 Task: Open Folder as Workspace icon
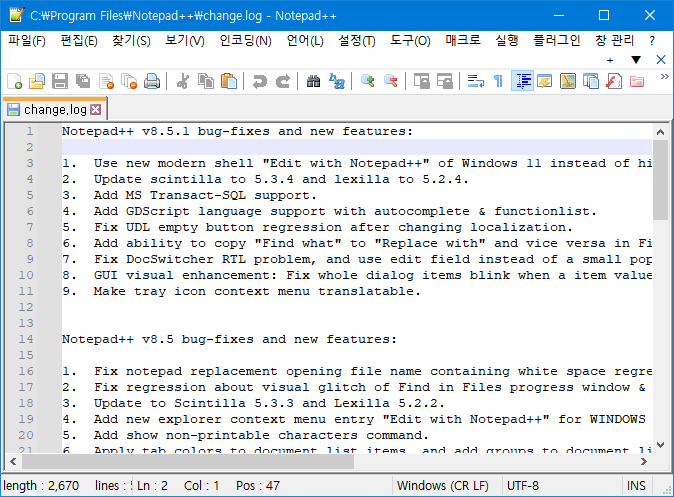pyautogui.click(x=637, y=81)
